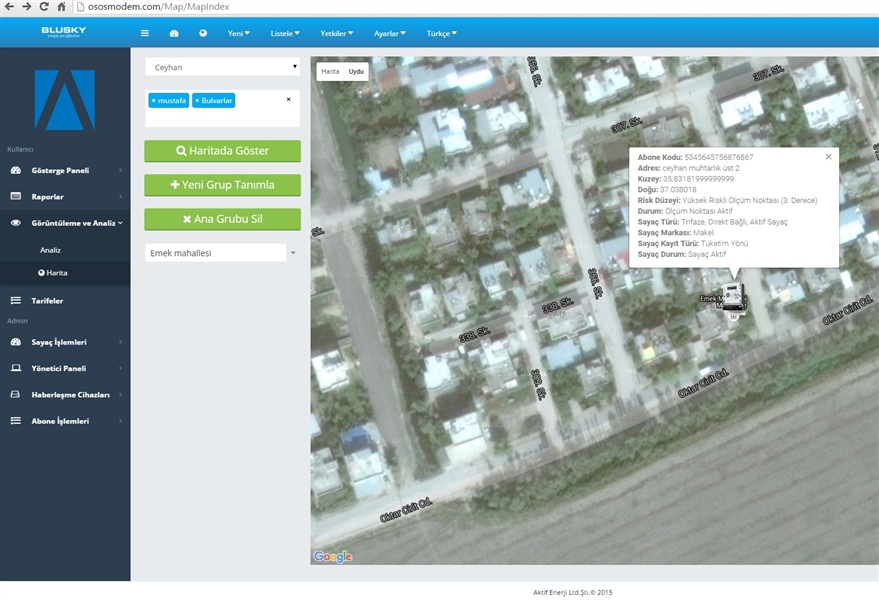Click the Emek mahallesi field
The width and height of the screenshot is (879, 600).
pyautogui.click(x=215, y=253)
